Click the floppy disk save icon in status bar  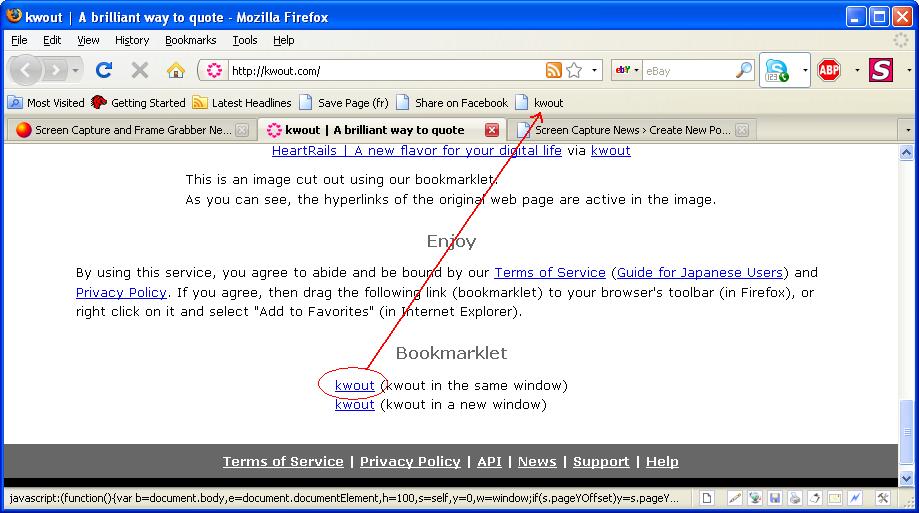[775, 498]
